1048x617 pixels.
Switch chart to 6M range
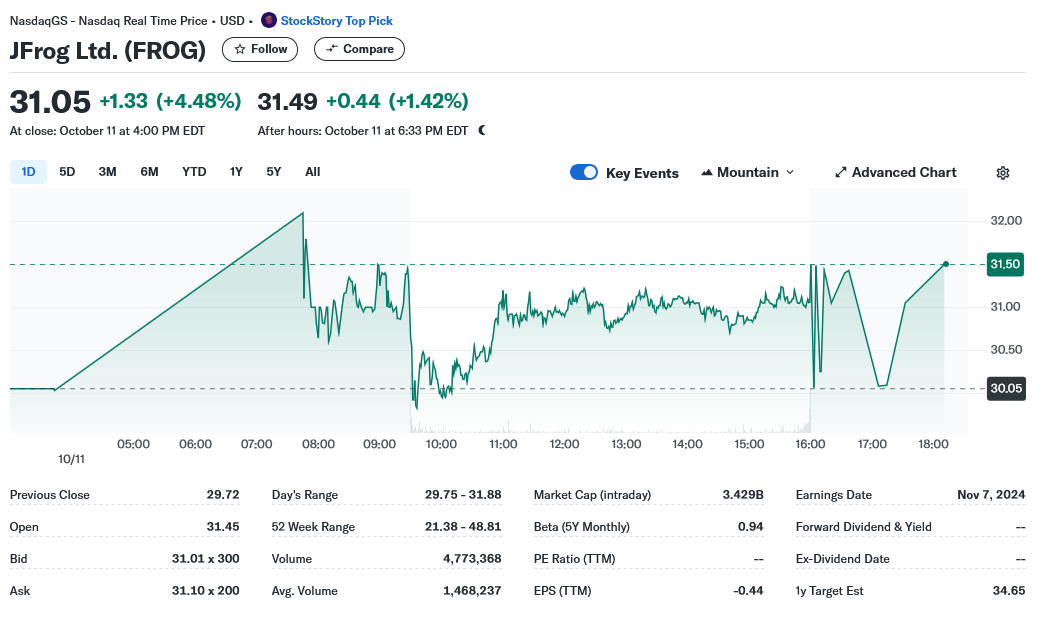point(149,172)
